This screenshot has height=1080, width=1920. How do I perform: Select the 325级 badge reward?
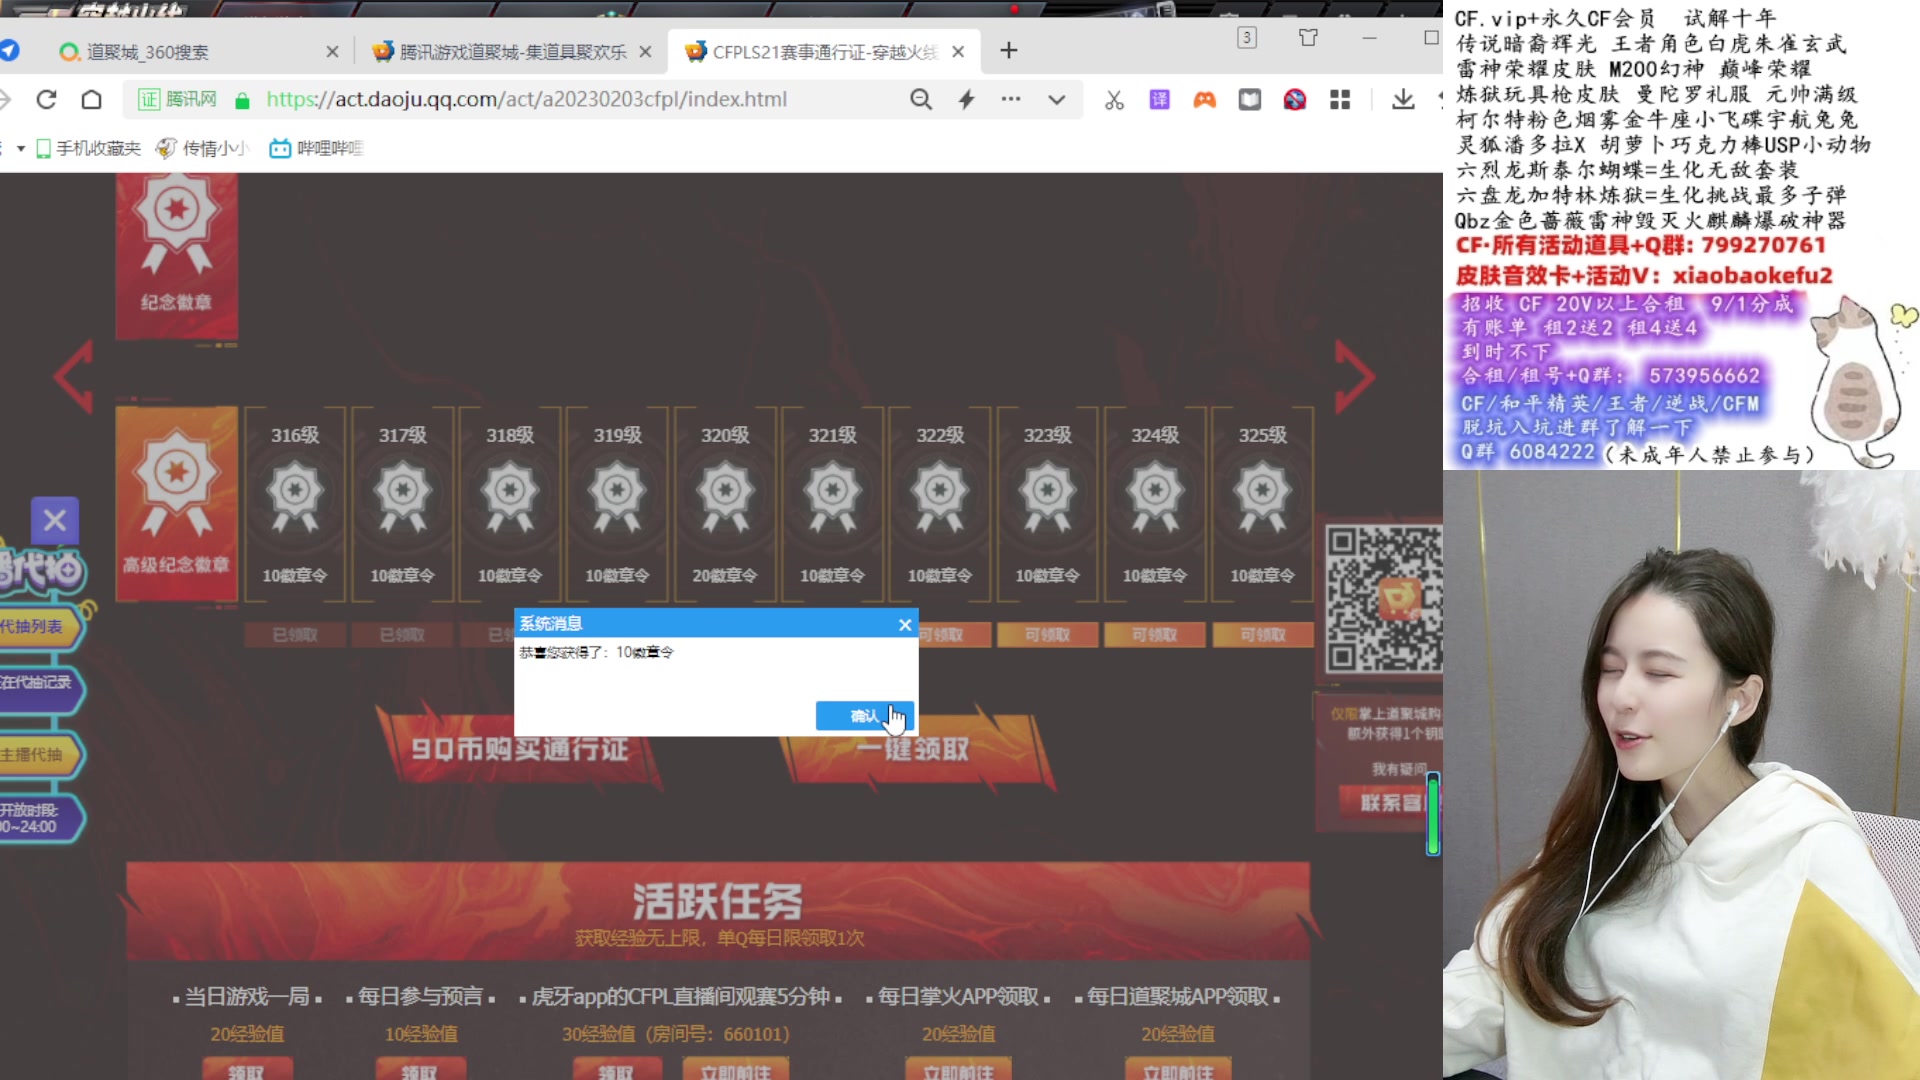click(x=1262, y=503)
